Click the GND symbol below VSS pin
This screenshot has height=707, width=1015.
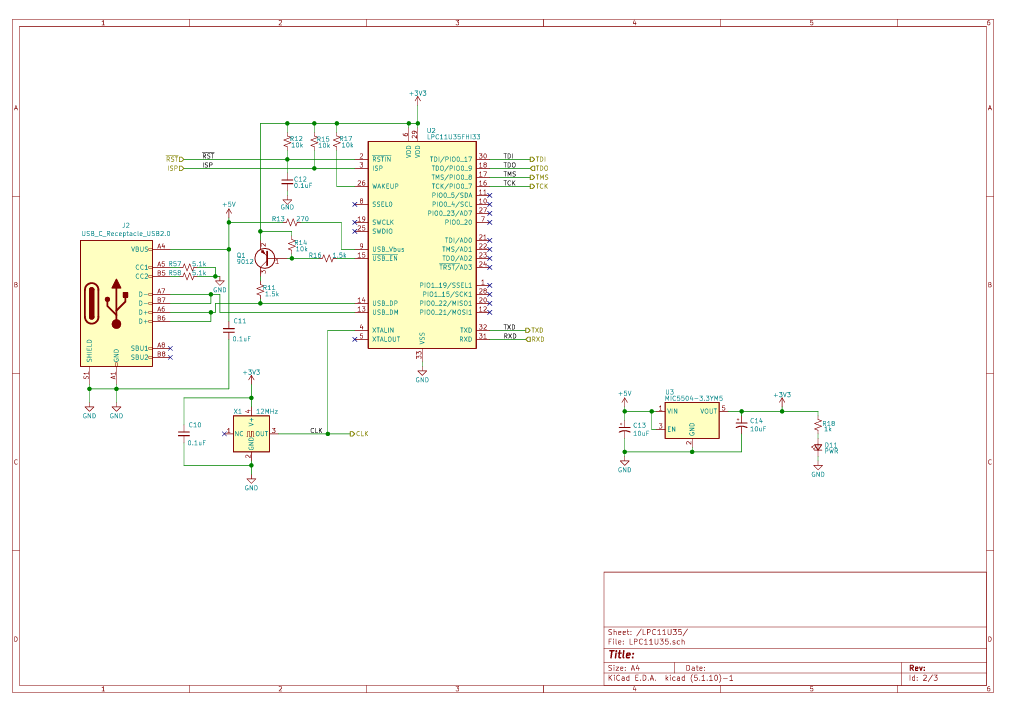point(422,376)
